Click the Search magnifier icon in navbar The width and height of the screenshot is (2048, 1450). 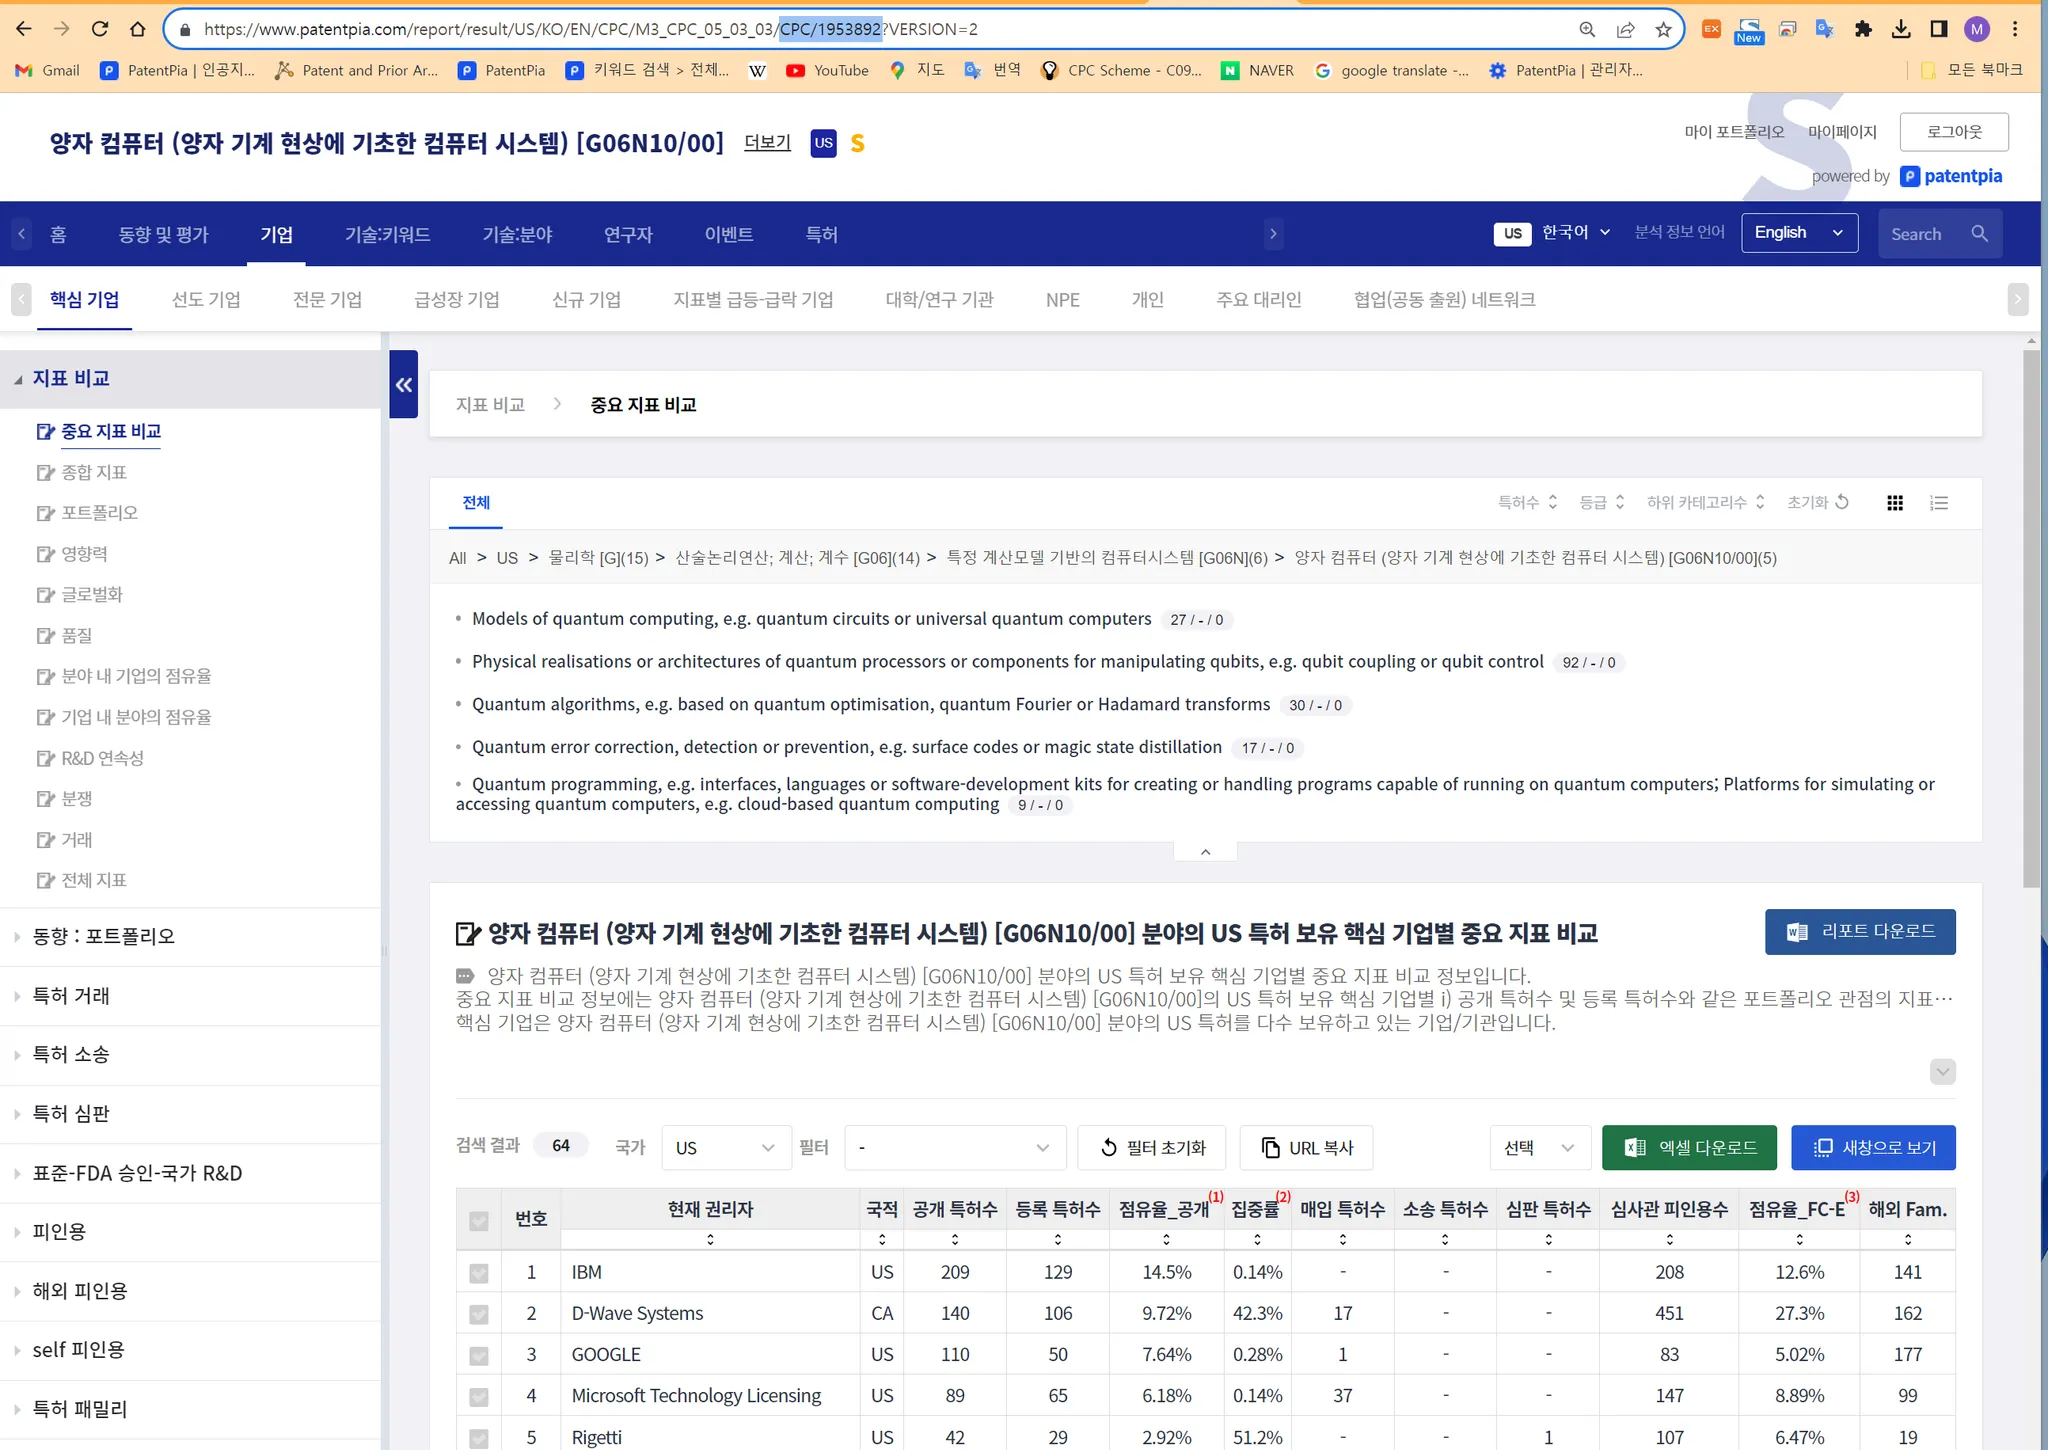1979,234
